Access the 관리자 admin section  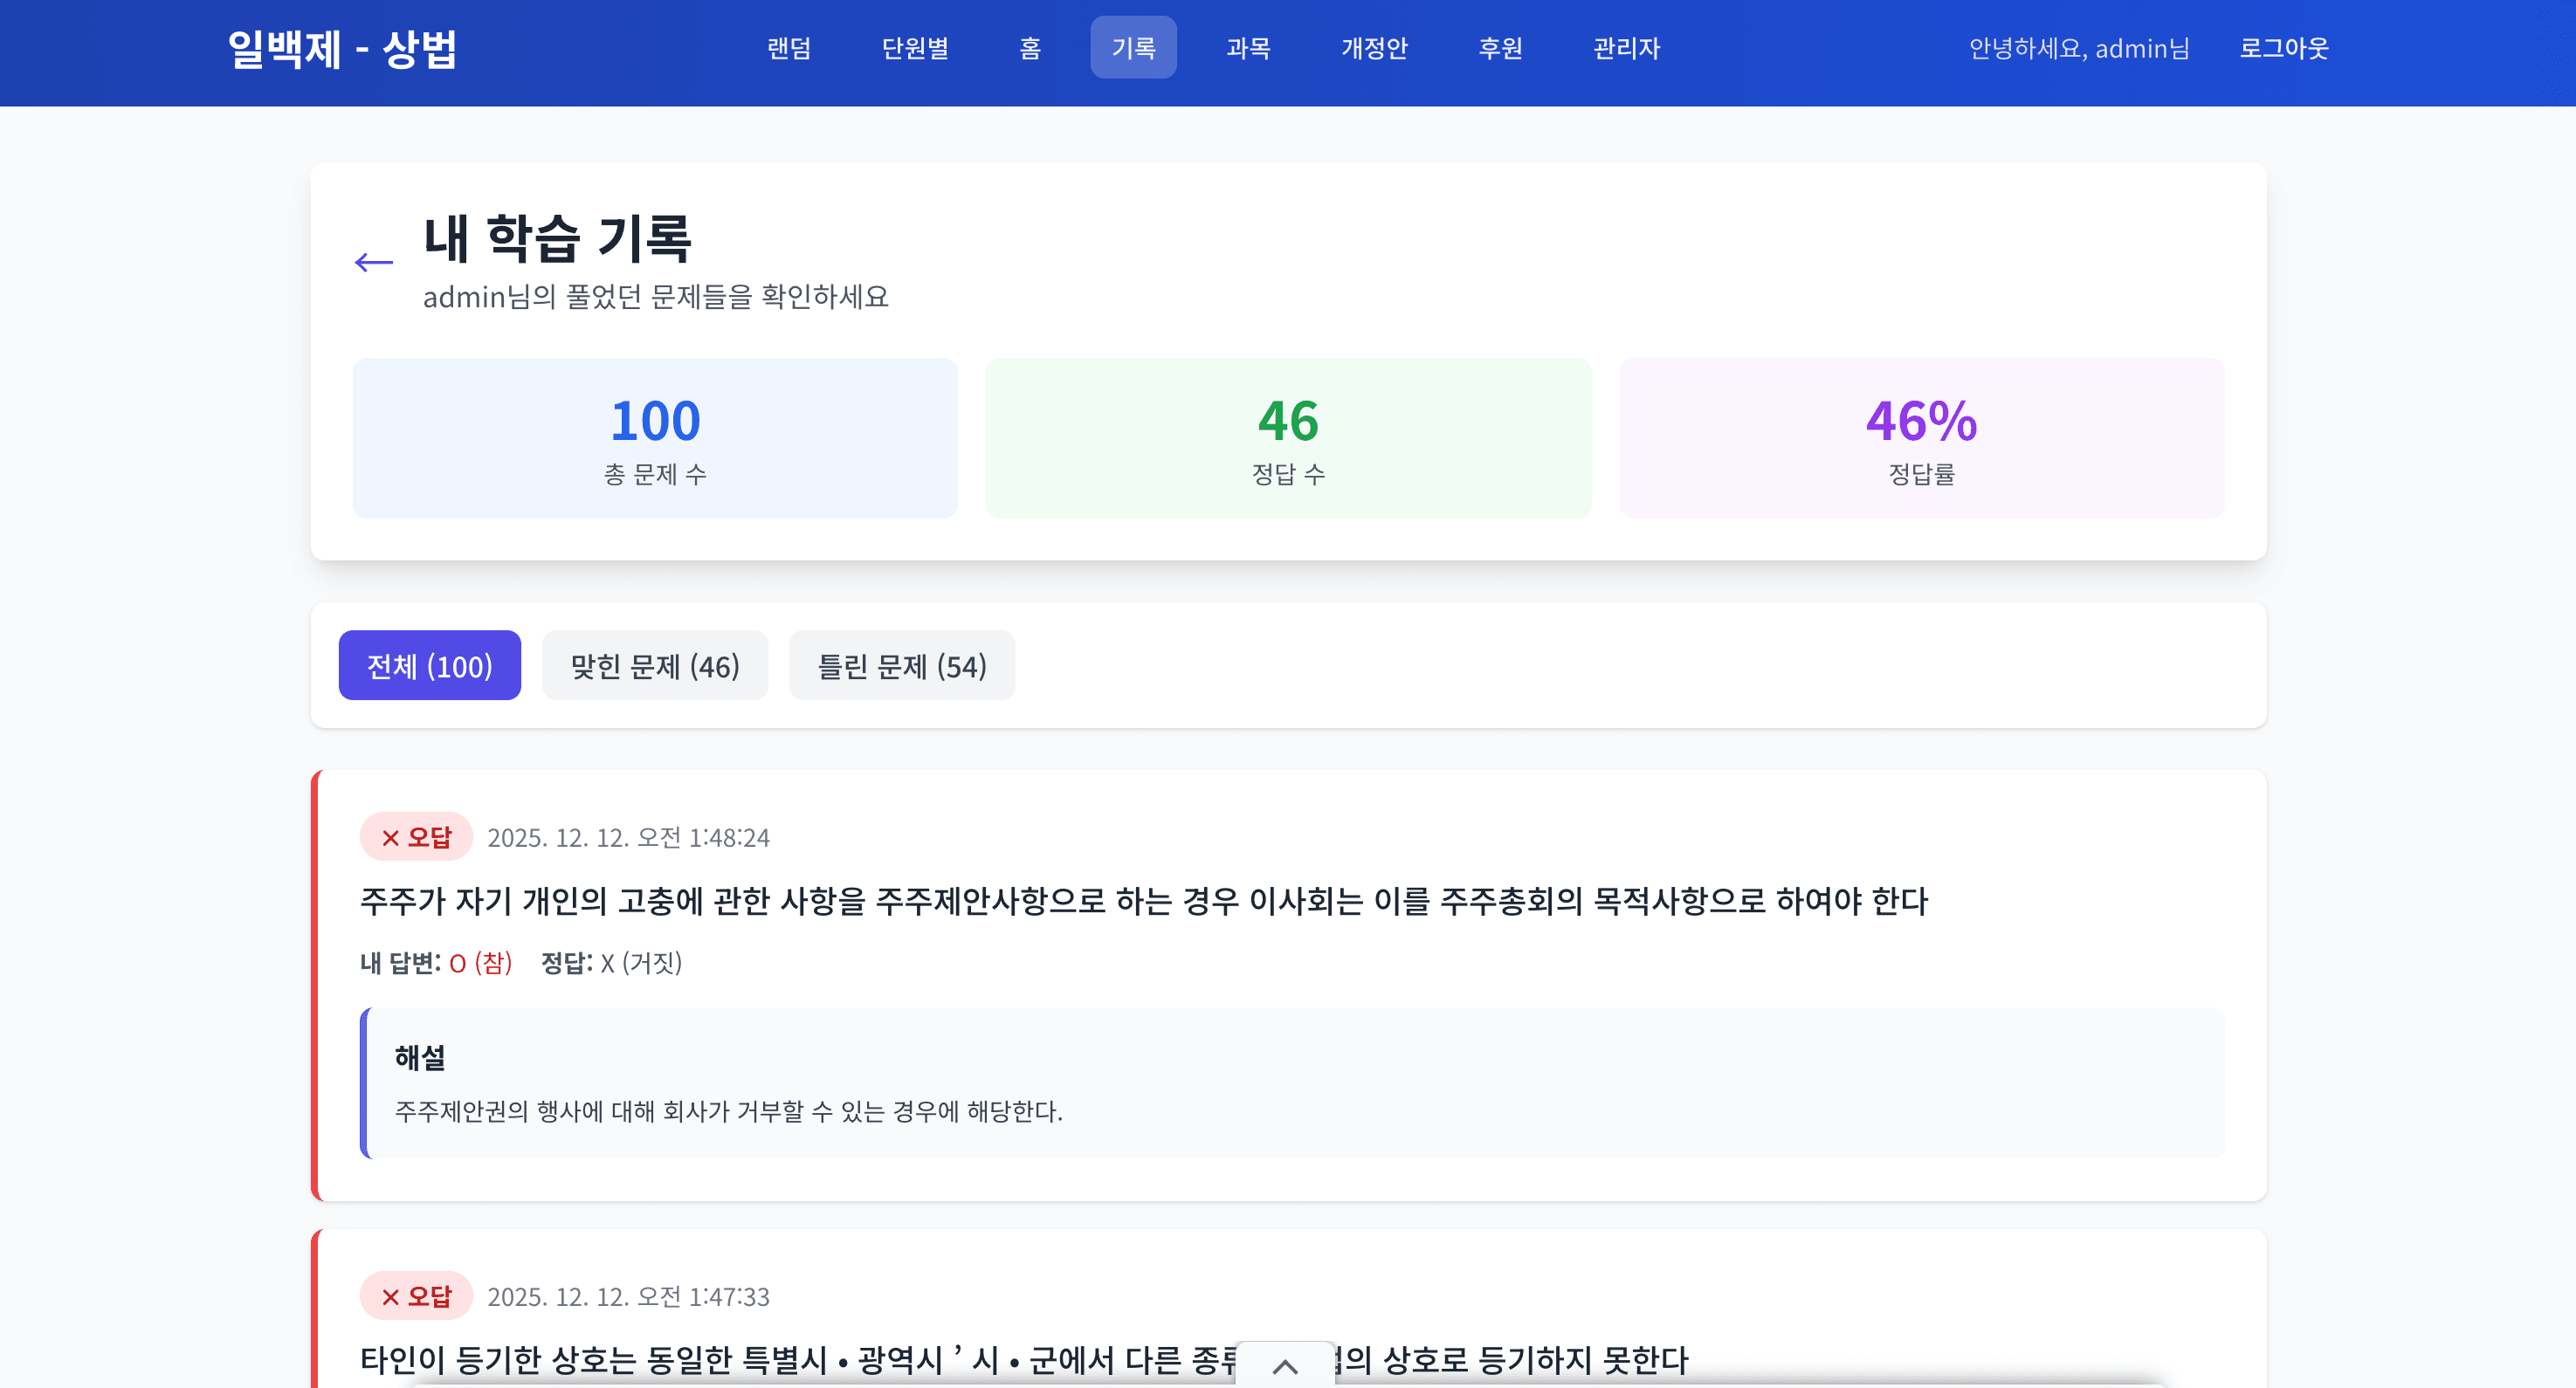pos(1624,47)
